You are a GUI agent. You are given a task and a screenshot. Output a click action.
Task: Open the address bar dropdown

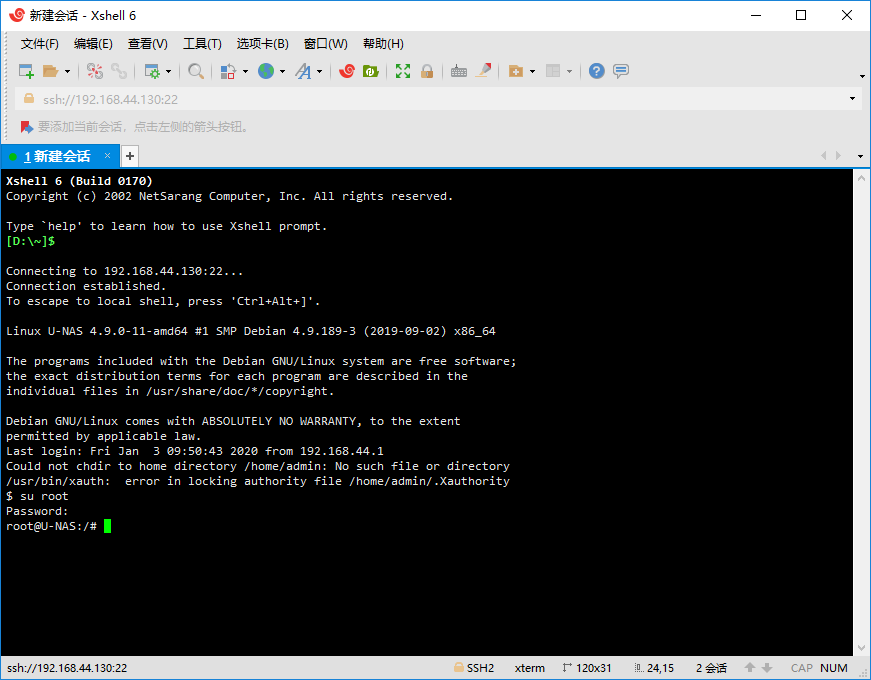click(850, 99)
